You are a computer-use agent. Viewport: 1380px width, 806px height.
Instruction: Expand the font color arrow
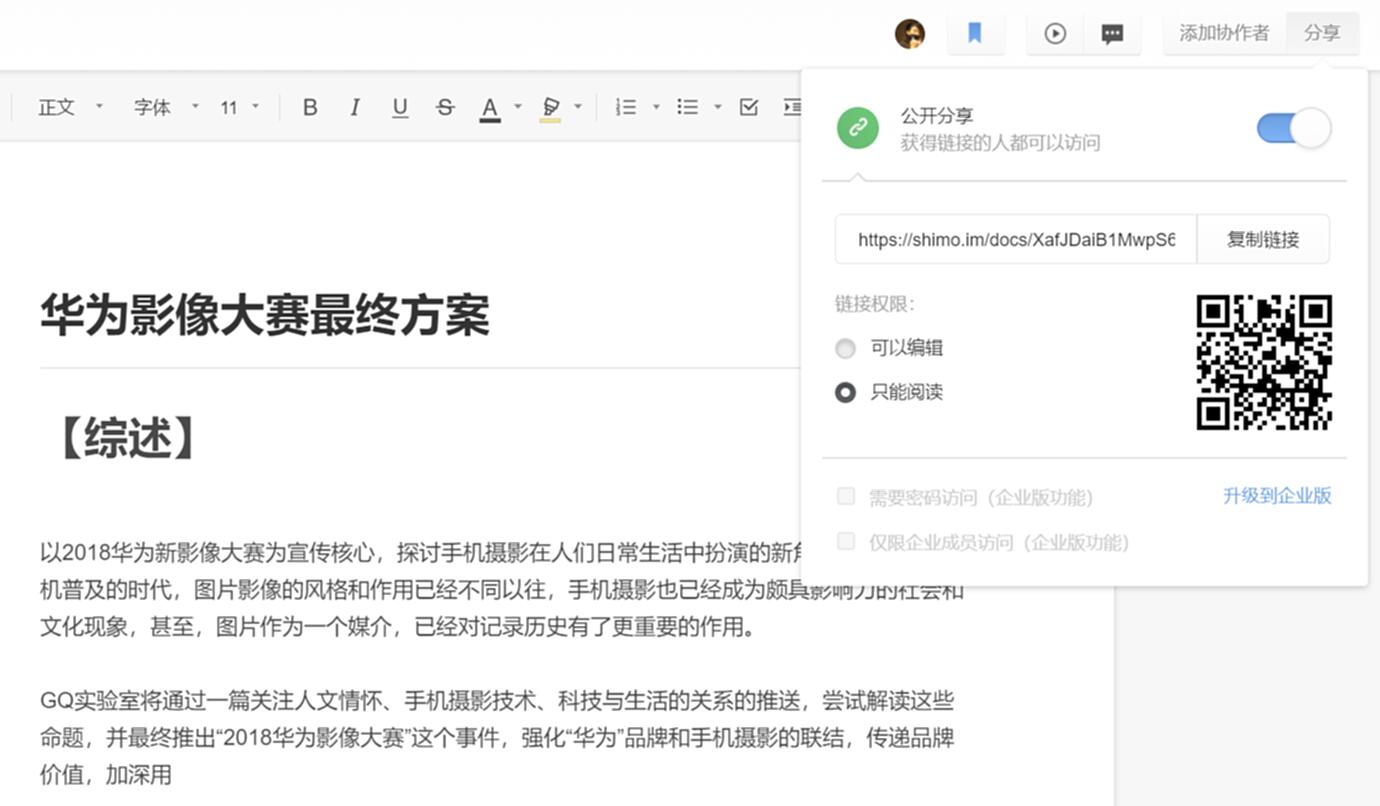tap(517, 107)
